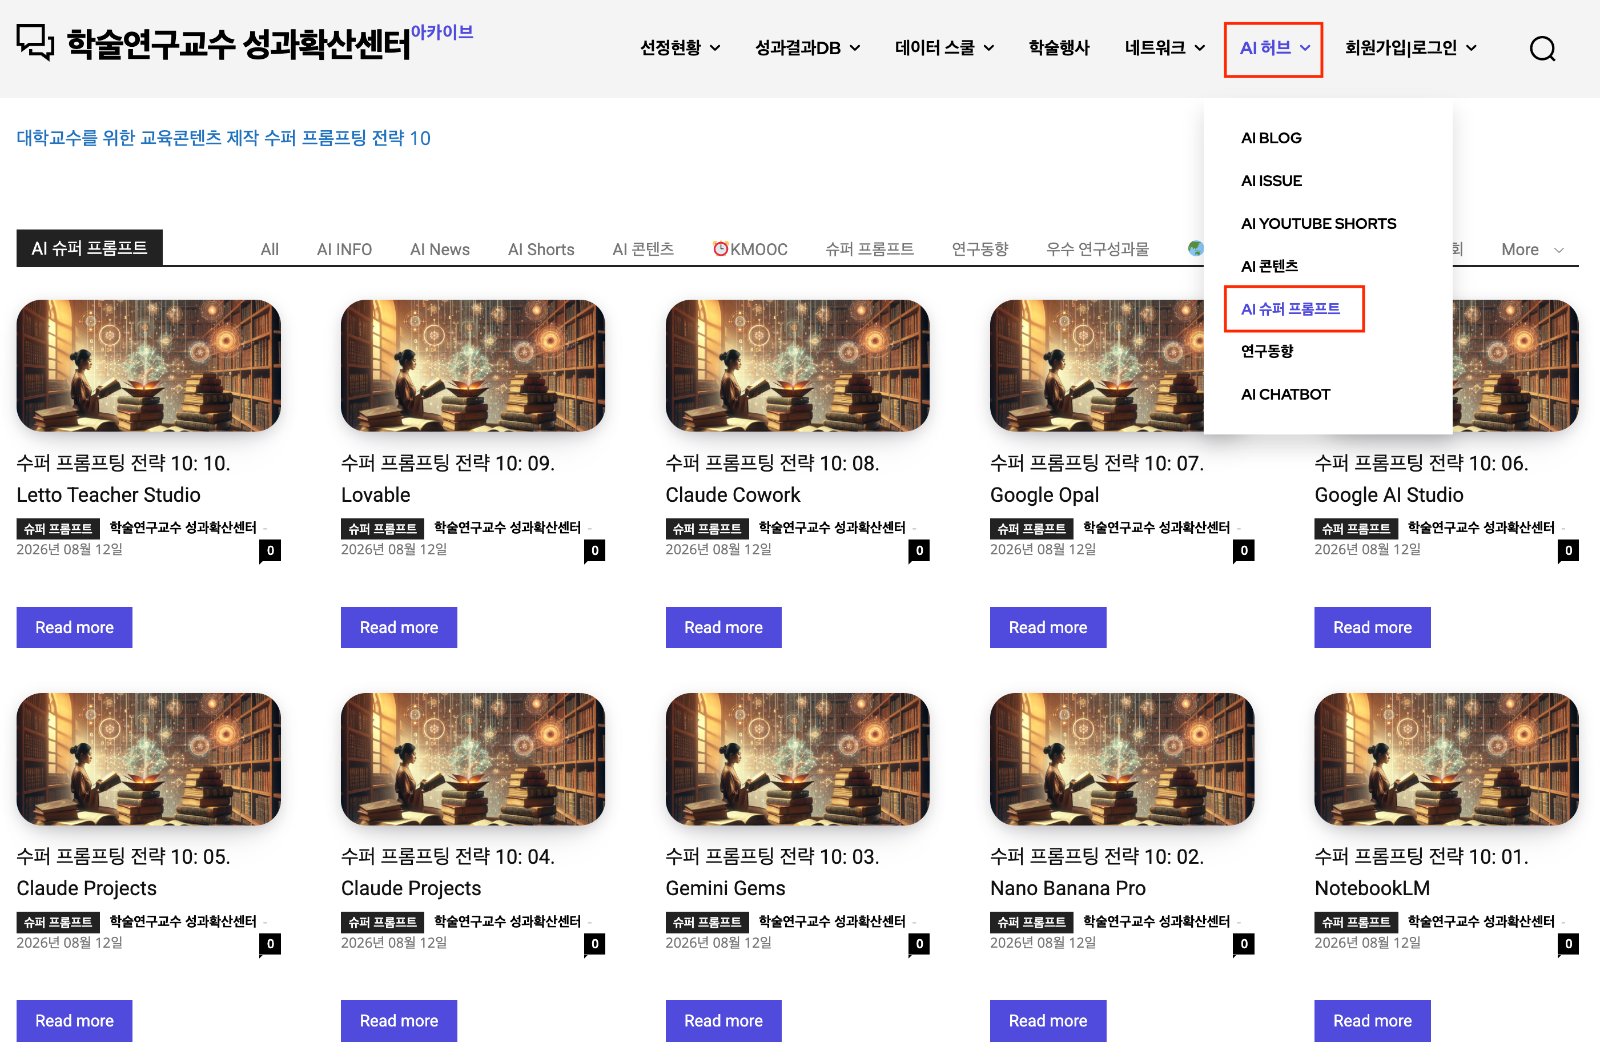Viewport: 1600px width, 1063px height.
Task: Choose AI YOUTUBE SHORTS menu entry
Action: point(1318,224)
